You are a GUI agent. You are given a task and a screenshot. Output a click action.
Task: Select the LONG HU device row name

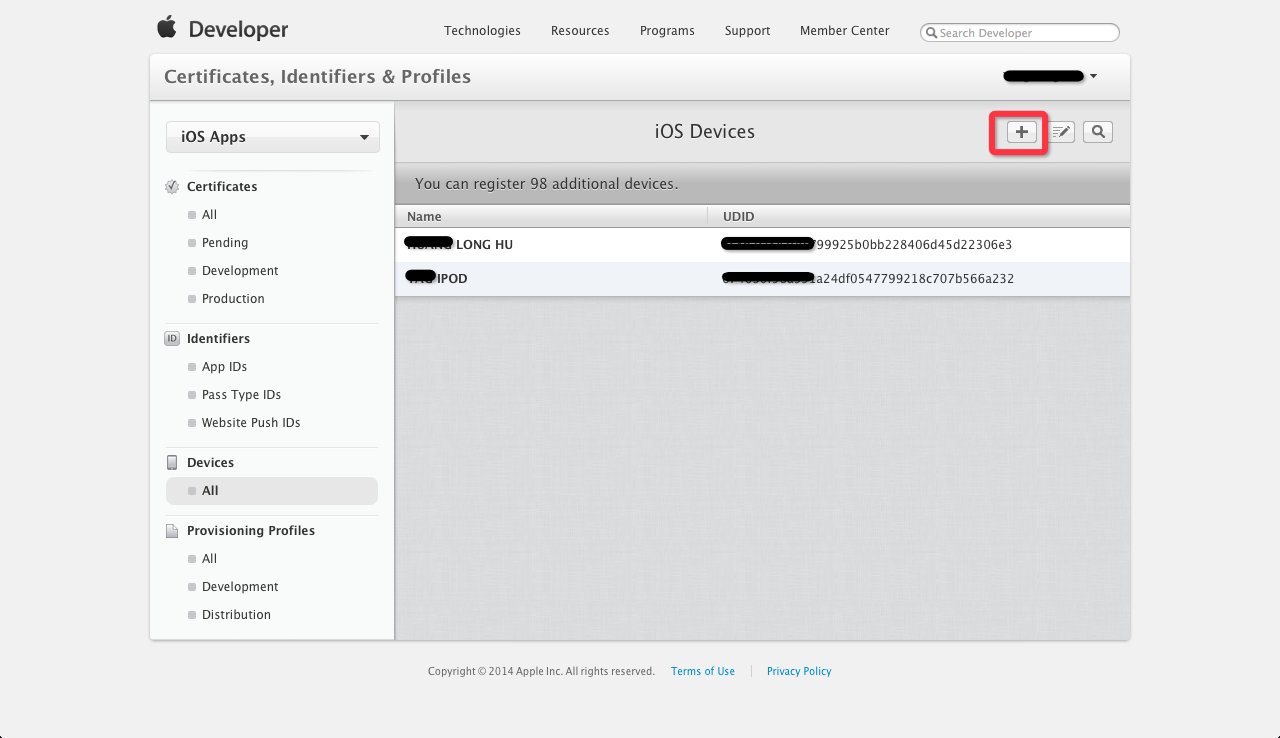(x=460, y=245)
